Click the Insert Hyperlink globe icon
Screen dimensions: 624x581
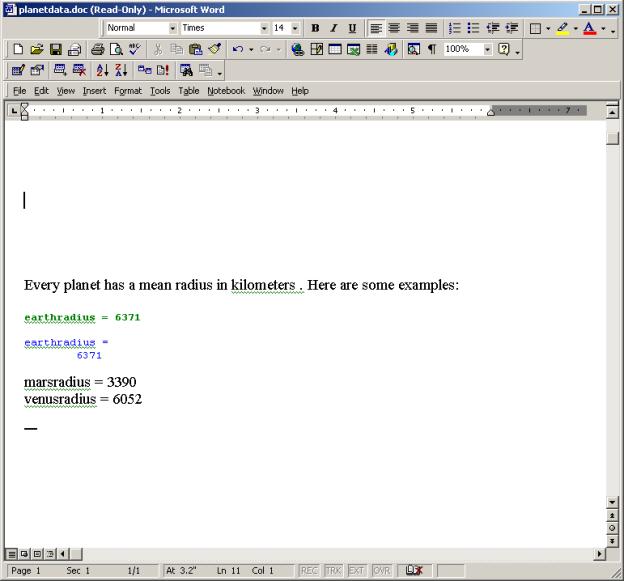click(298, 49)
